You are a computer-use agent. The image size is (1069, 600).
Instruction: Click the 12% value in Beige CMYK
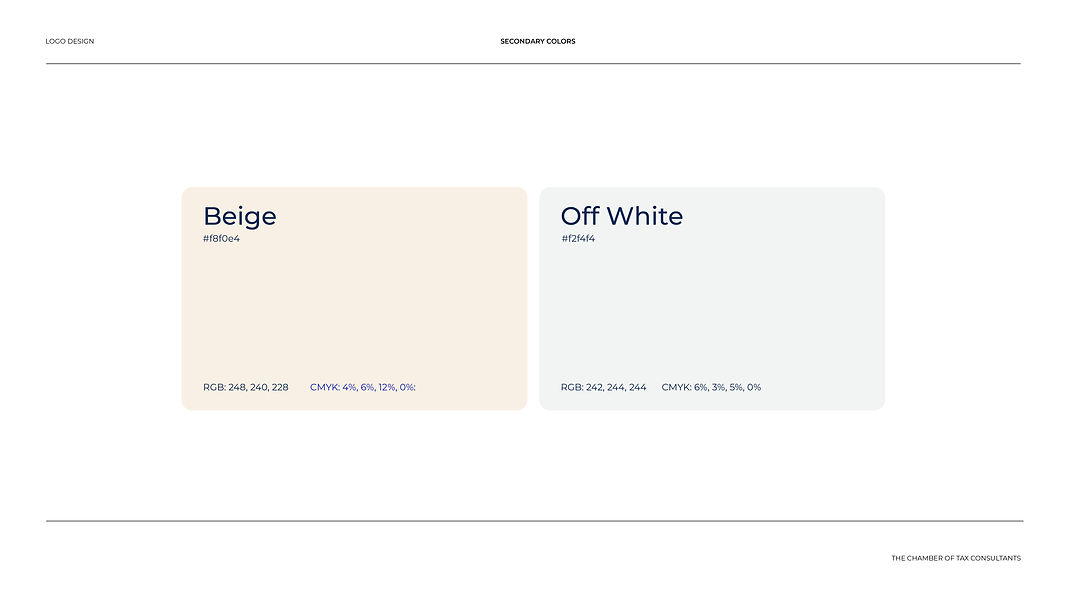pos(387,387)
